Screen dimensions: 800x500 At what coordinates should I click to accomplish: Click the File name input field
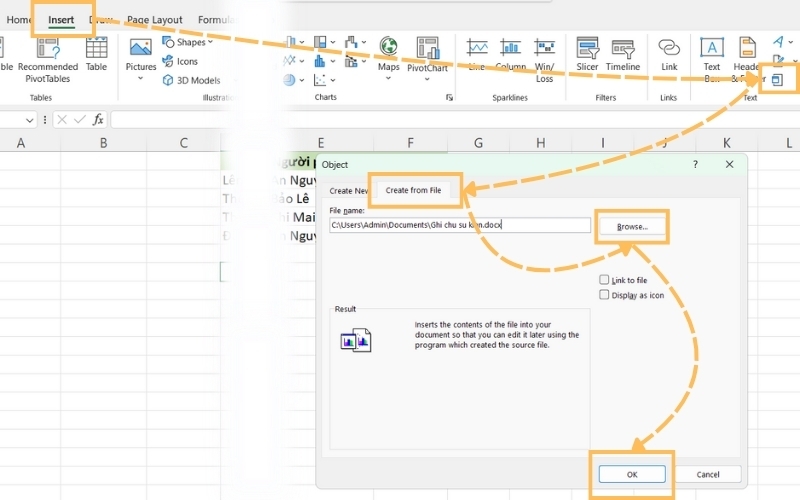coord(460,225)
